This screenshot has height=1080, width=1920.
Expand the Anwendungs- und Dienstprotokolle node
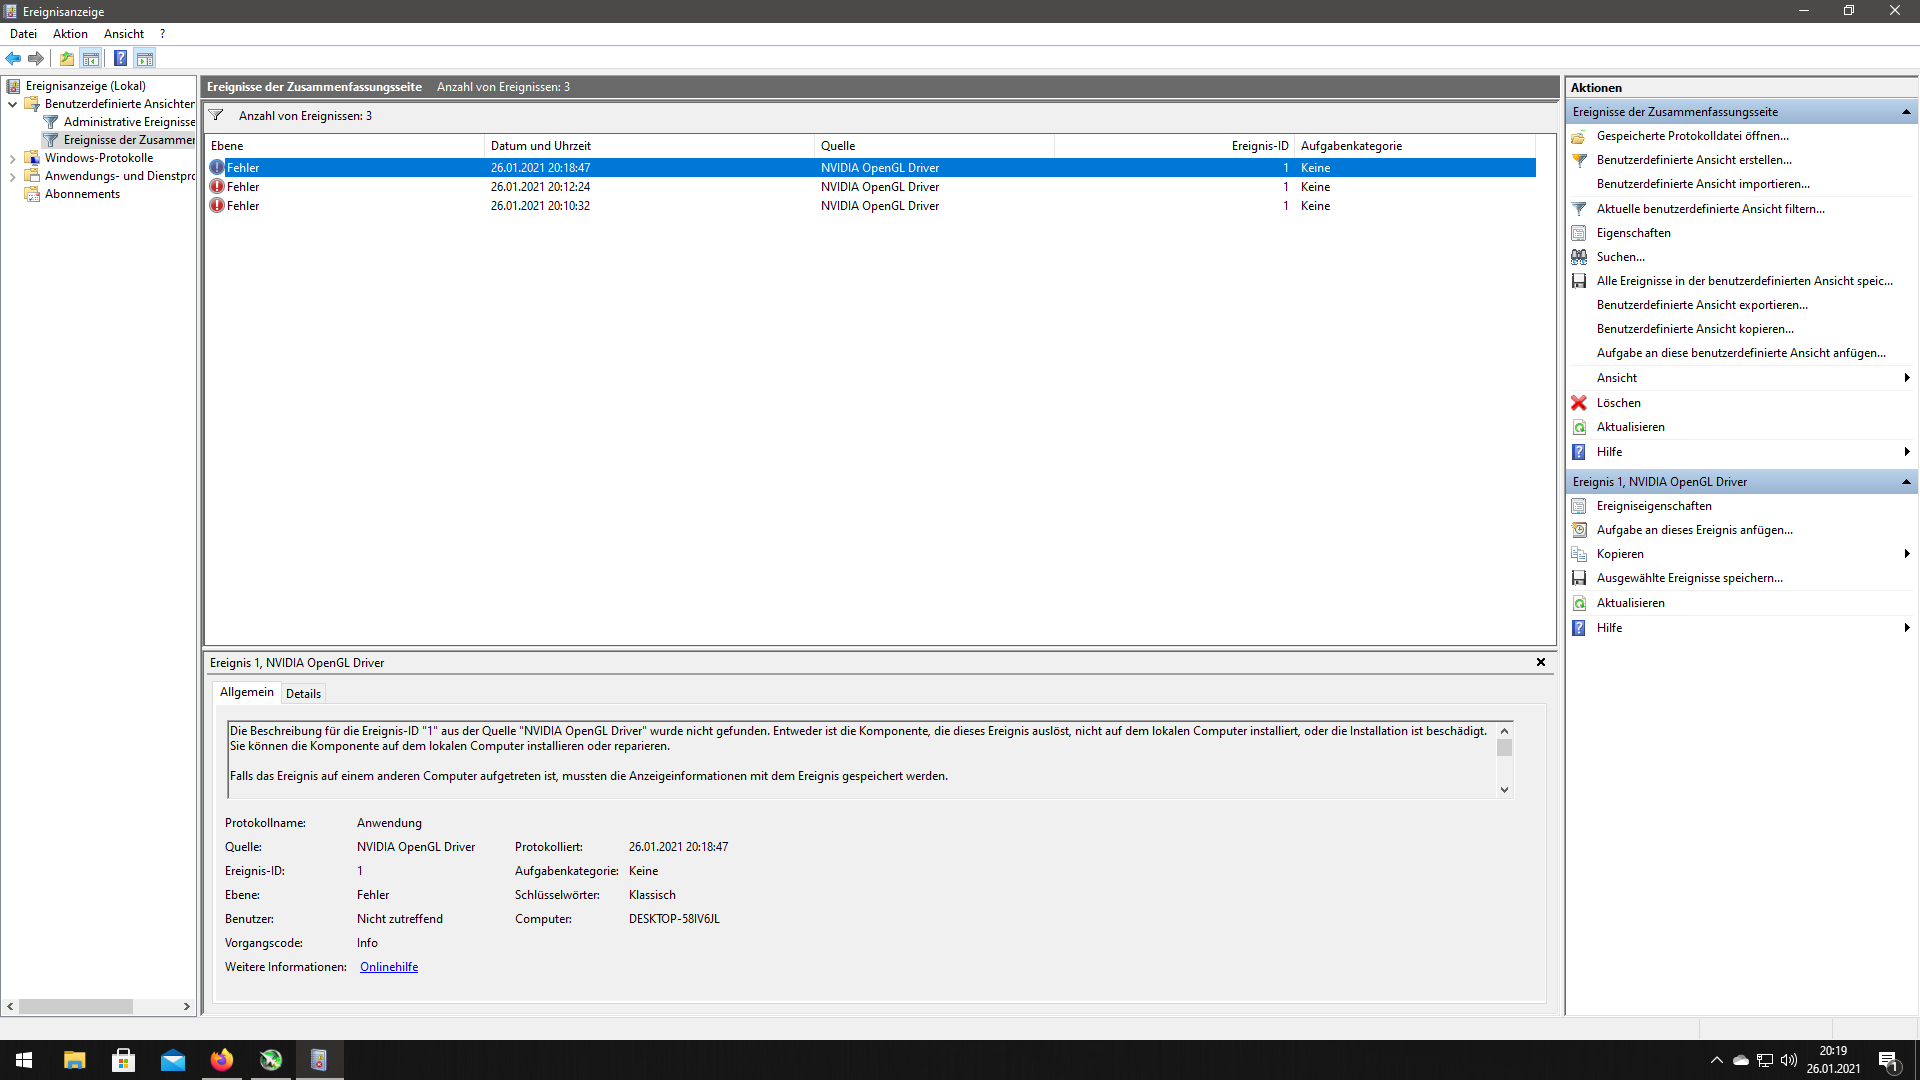[x=12, y=176]
